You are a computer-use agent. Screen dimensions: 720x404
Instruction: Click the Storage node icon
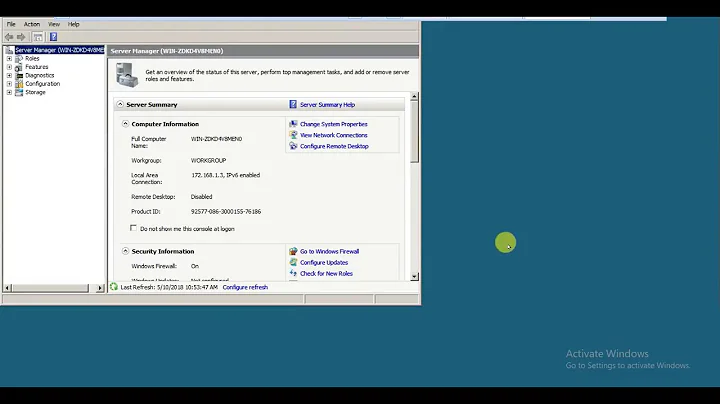click(x=19, y=92)
